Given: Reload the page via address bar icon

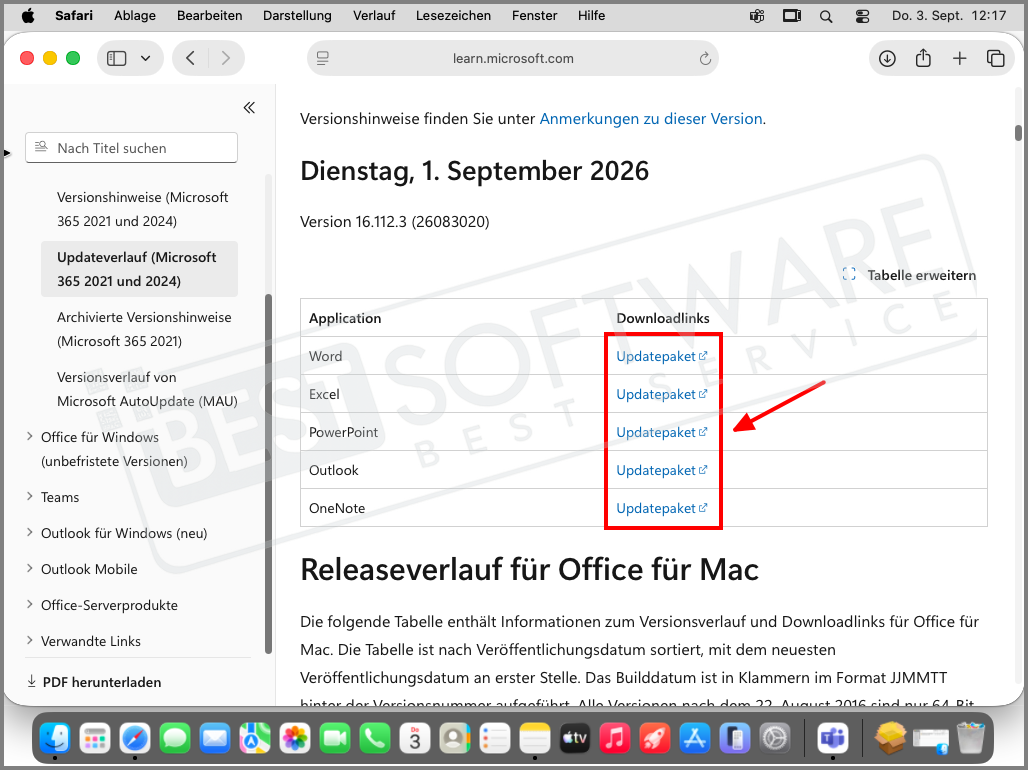Looking at the screenshot, I should pos(705,58).
